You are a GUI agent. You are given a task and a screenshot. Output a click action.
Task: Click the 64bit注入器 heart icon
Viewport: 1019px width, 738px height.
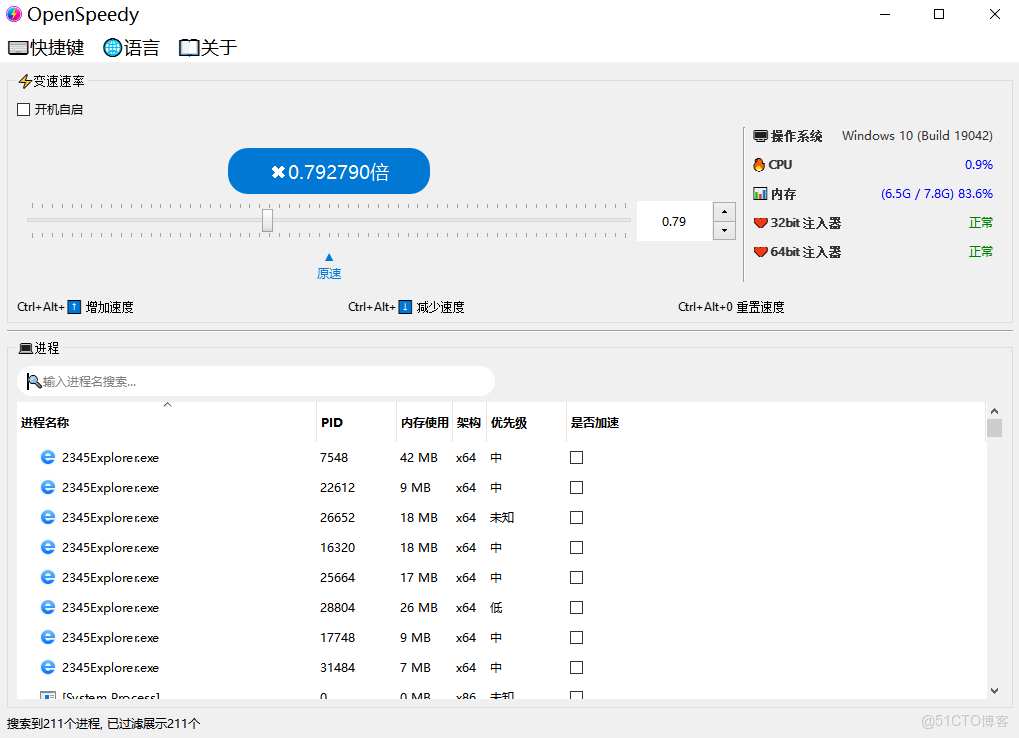(x=760, y=251)
